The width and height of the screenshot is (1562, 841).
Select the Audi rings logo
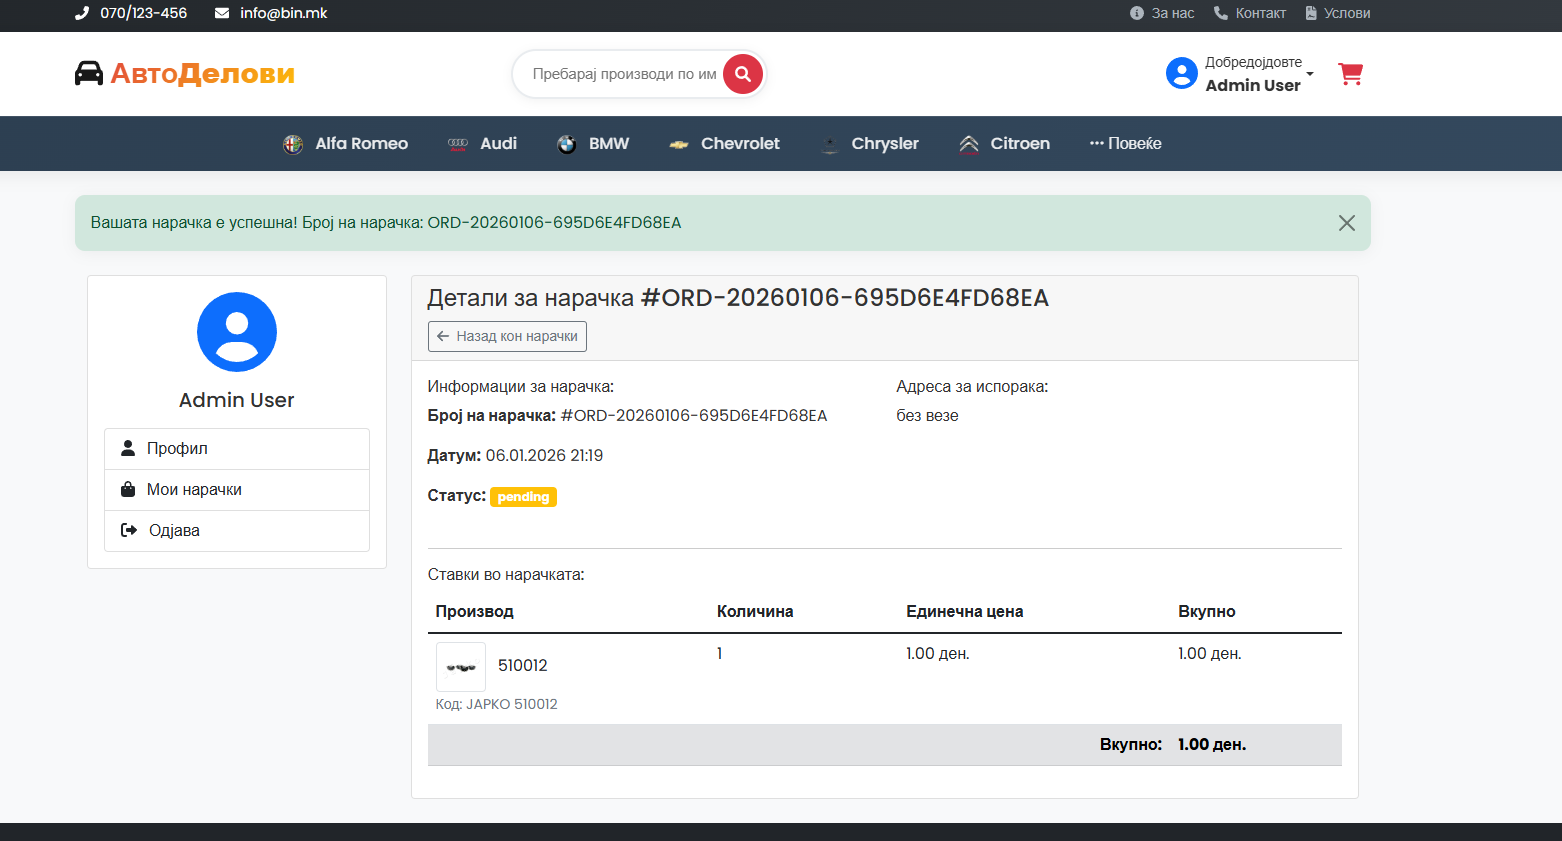(457, 143)
